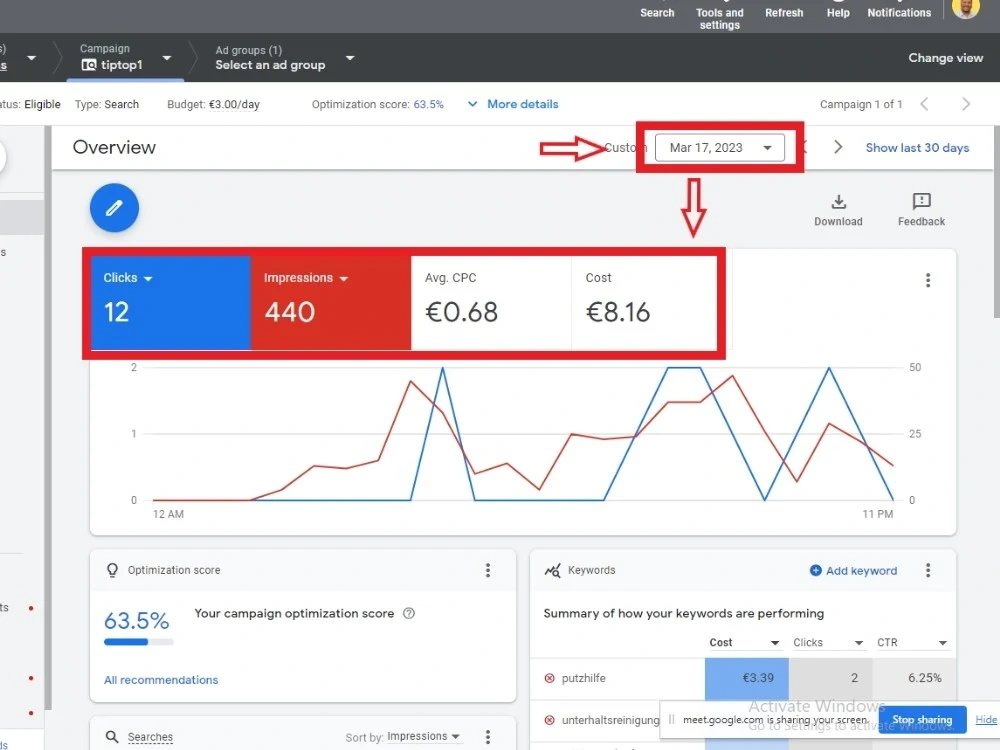Open the Clicks metric dropdown
Image resolution: width=1000 pixels, height=750 pixels.
click(128, 278)
